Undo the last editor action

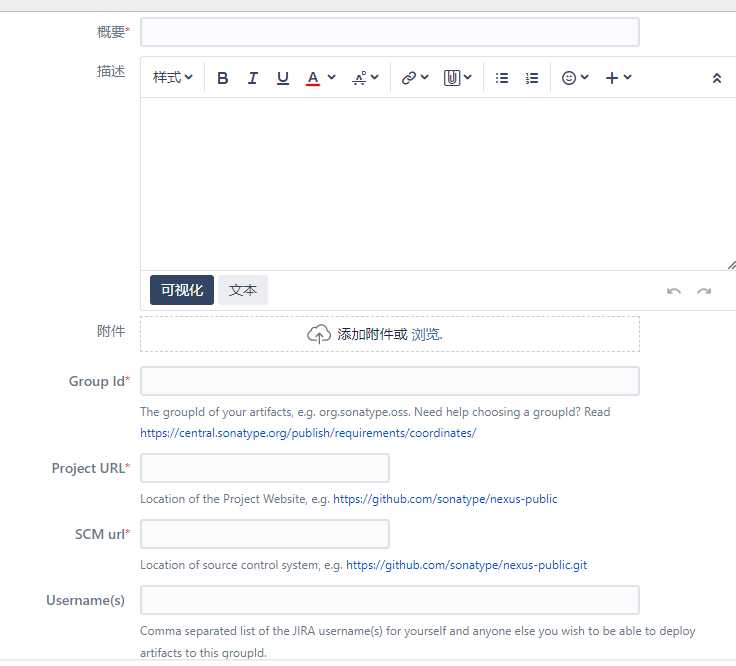674,291
